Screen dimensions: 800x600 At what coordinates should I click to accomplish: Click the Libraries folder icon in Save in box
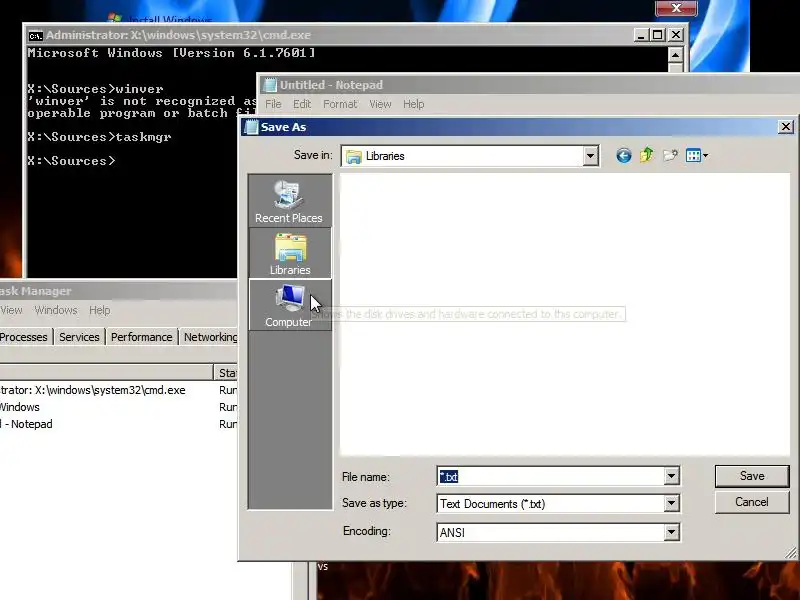pos(354,156)
